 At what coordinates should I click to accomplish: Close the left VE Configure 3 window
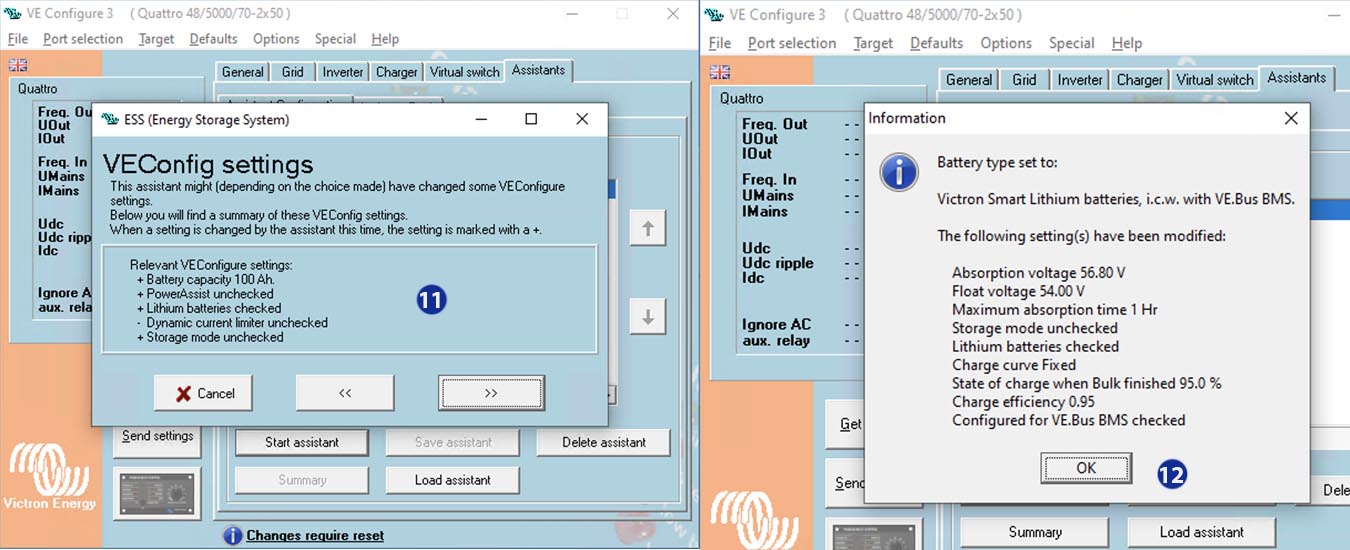click(673, 14)
